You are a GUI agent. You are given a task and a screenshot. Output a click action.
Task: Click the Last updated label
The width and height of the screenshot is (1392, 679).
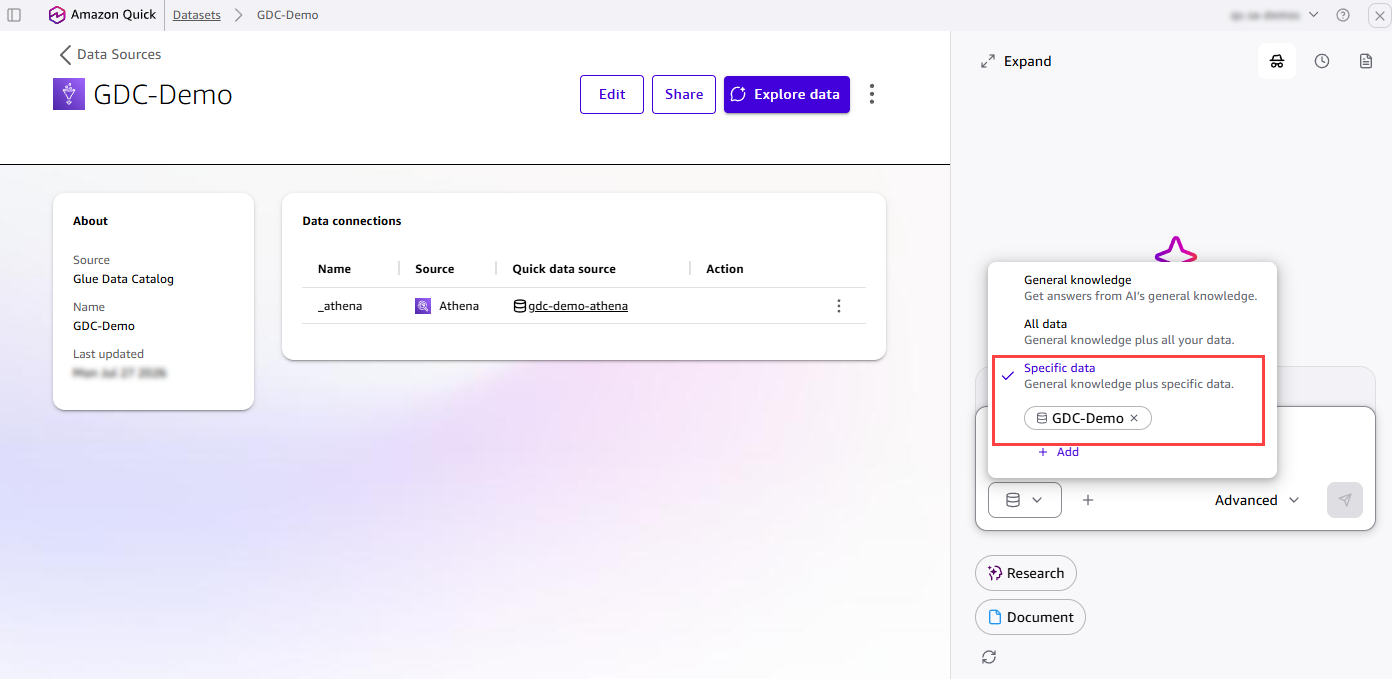108,354
